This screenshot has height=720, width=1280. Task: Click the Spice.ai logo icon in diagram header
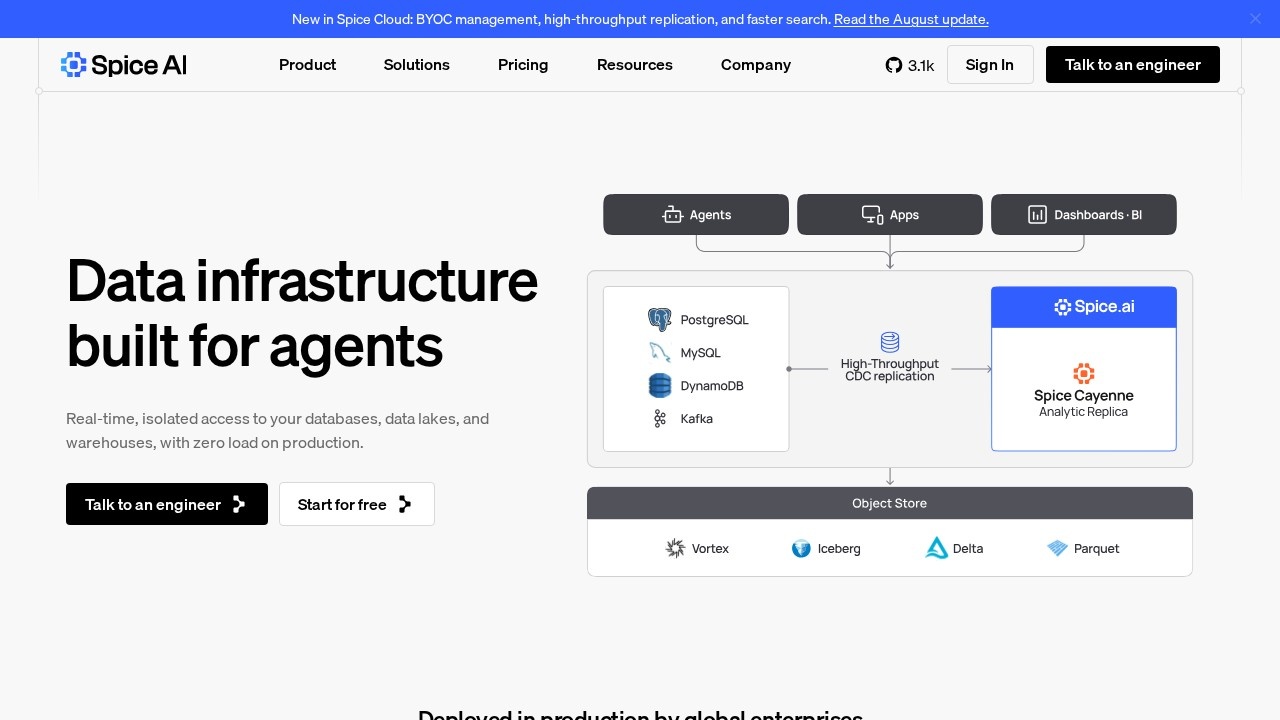(x=1062, y=307)
